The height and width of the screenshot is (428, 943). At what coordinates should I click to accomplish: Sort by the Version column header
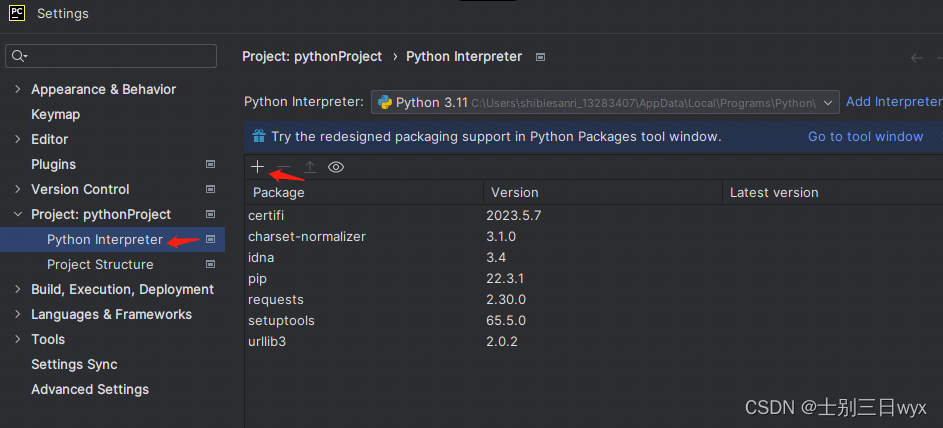pyautogui.click(x=603, y=192)
